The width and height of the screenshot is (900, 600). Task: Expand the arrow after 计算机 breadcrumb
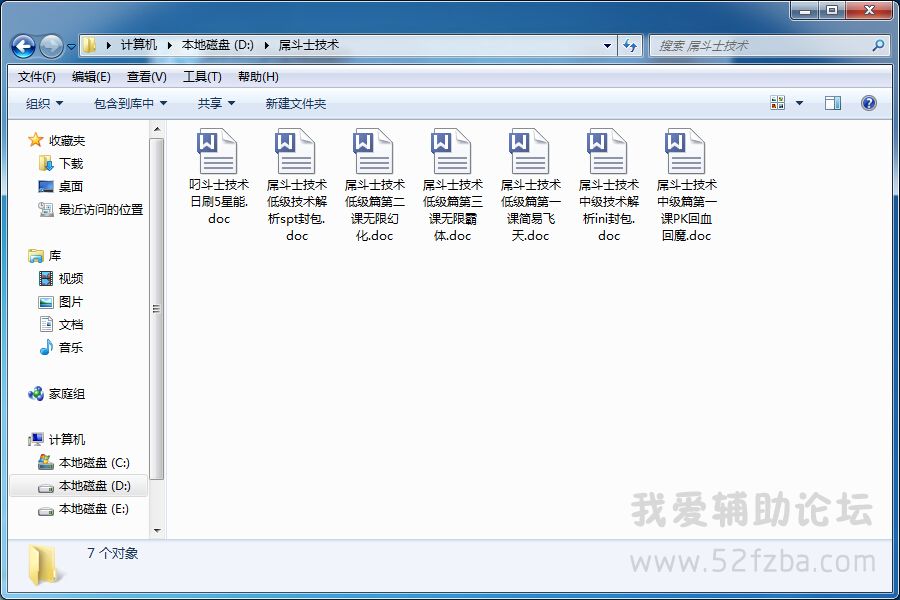tap(170, 46)
